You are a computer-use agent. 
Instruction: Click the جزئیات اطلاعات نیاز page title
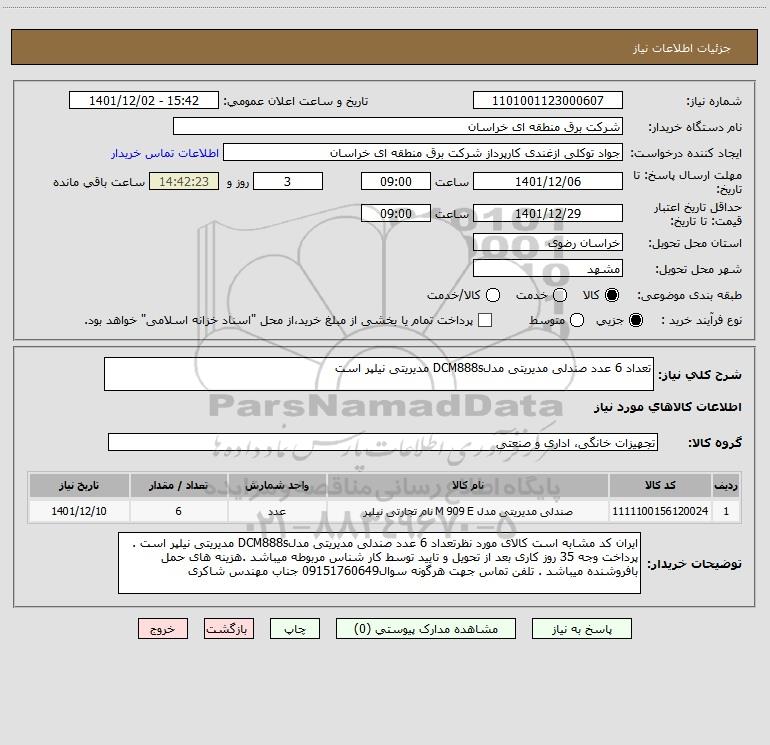[x=682, y=48]
